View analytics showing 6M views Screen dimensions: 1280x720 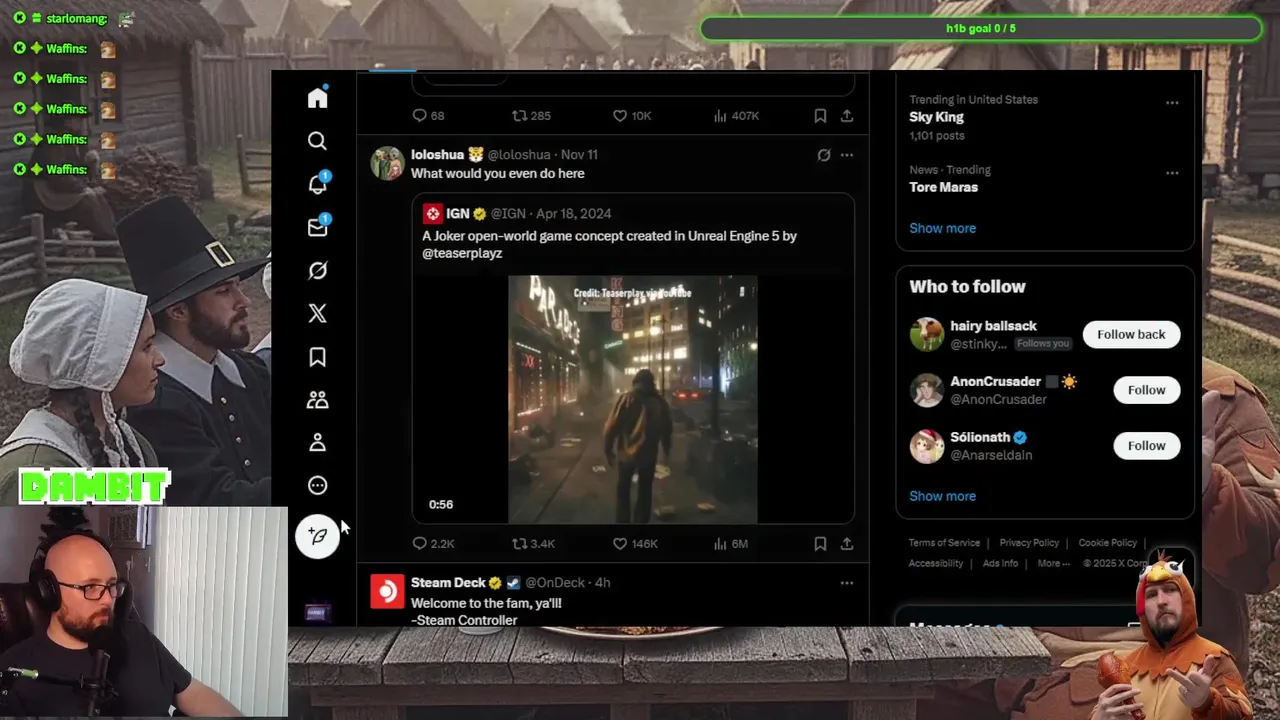pos(730,544)
